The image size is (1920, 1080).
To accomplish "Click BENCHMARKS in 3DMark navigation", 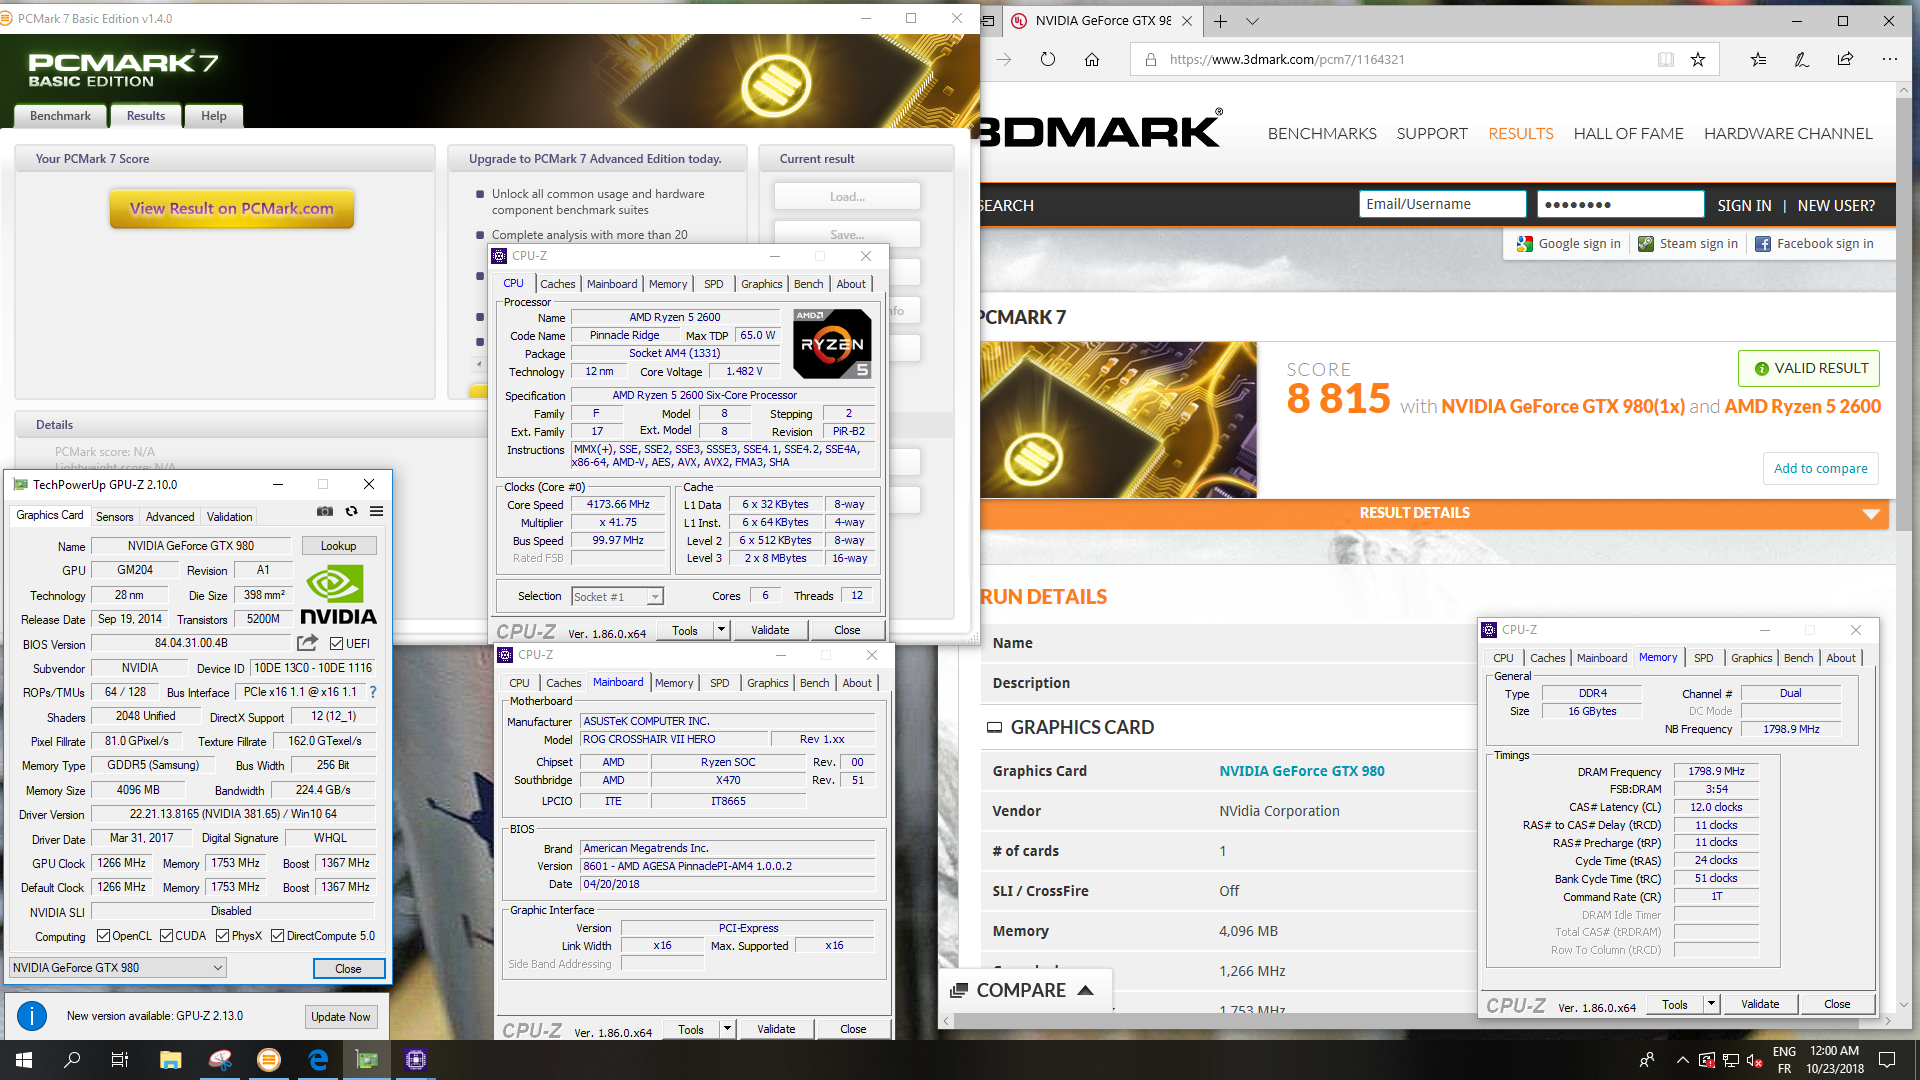I will point(1322,134).
